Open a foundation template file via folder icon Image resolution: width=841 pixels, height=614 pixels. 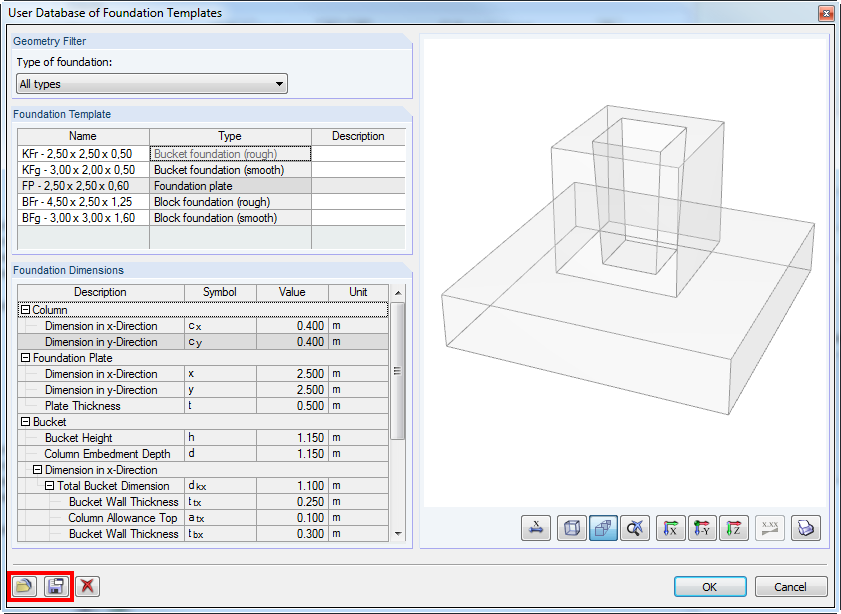(x=24, y=586)
